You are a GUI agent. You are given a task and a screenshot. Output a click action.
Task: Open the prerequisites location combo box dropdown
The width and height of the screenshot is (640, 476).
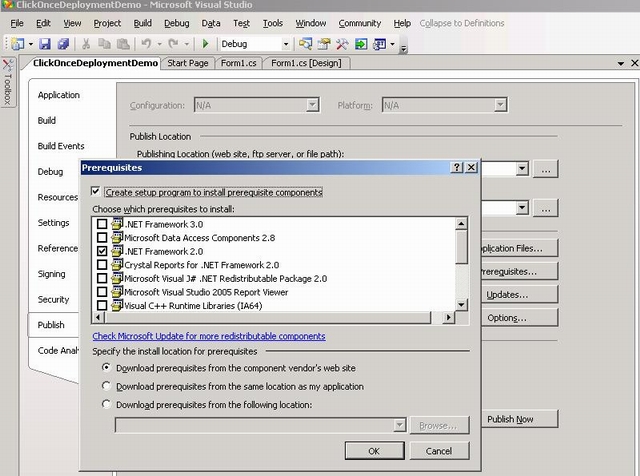coord(400,425)
